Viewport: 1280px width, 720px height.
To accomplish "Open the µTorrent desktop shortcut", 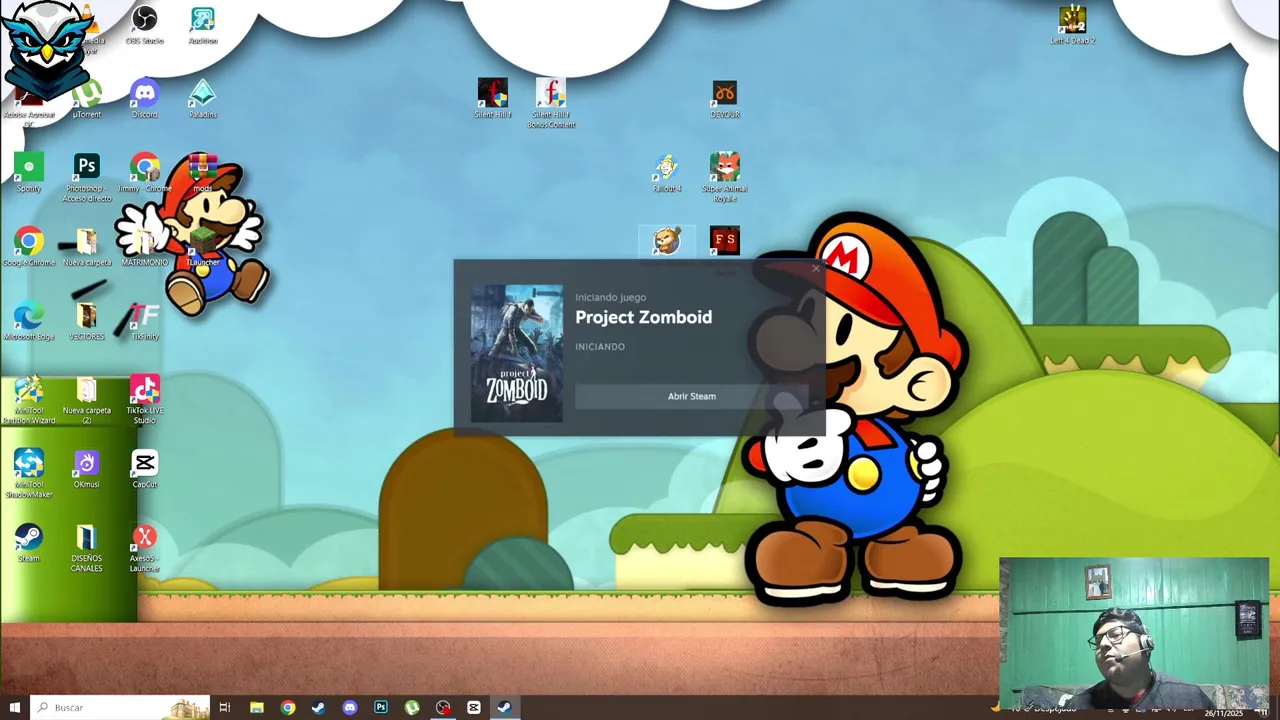I will [x=87, y=100].
